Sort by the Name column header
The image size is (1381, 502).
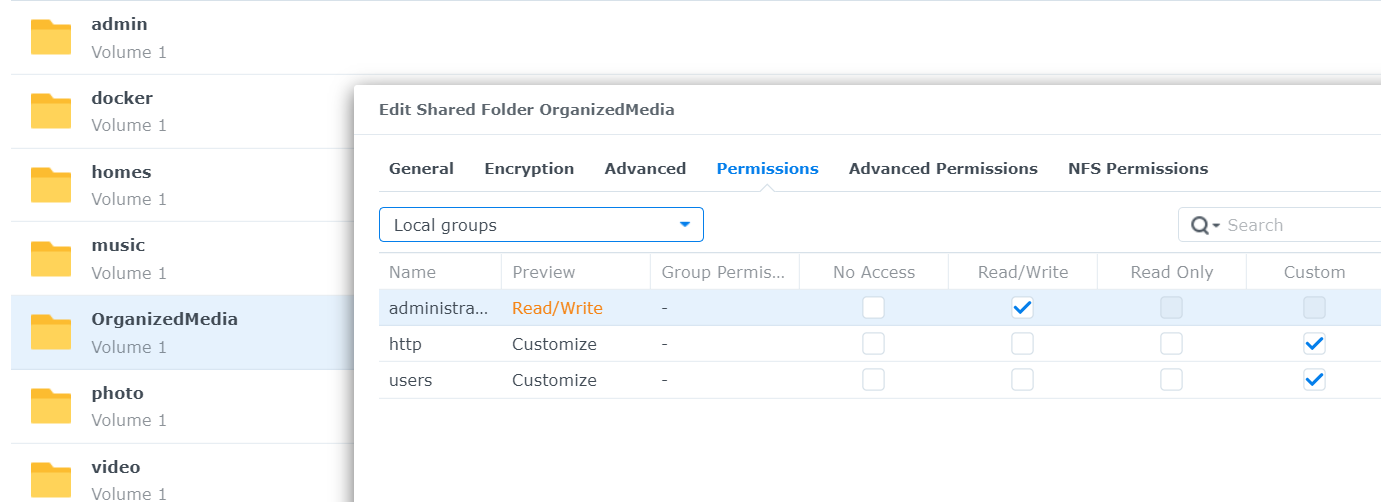412,272
